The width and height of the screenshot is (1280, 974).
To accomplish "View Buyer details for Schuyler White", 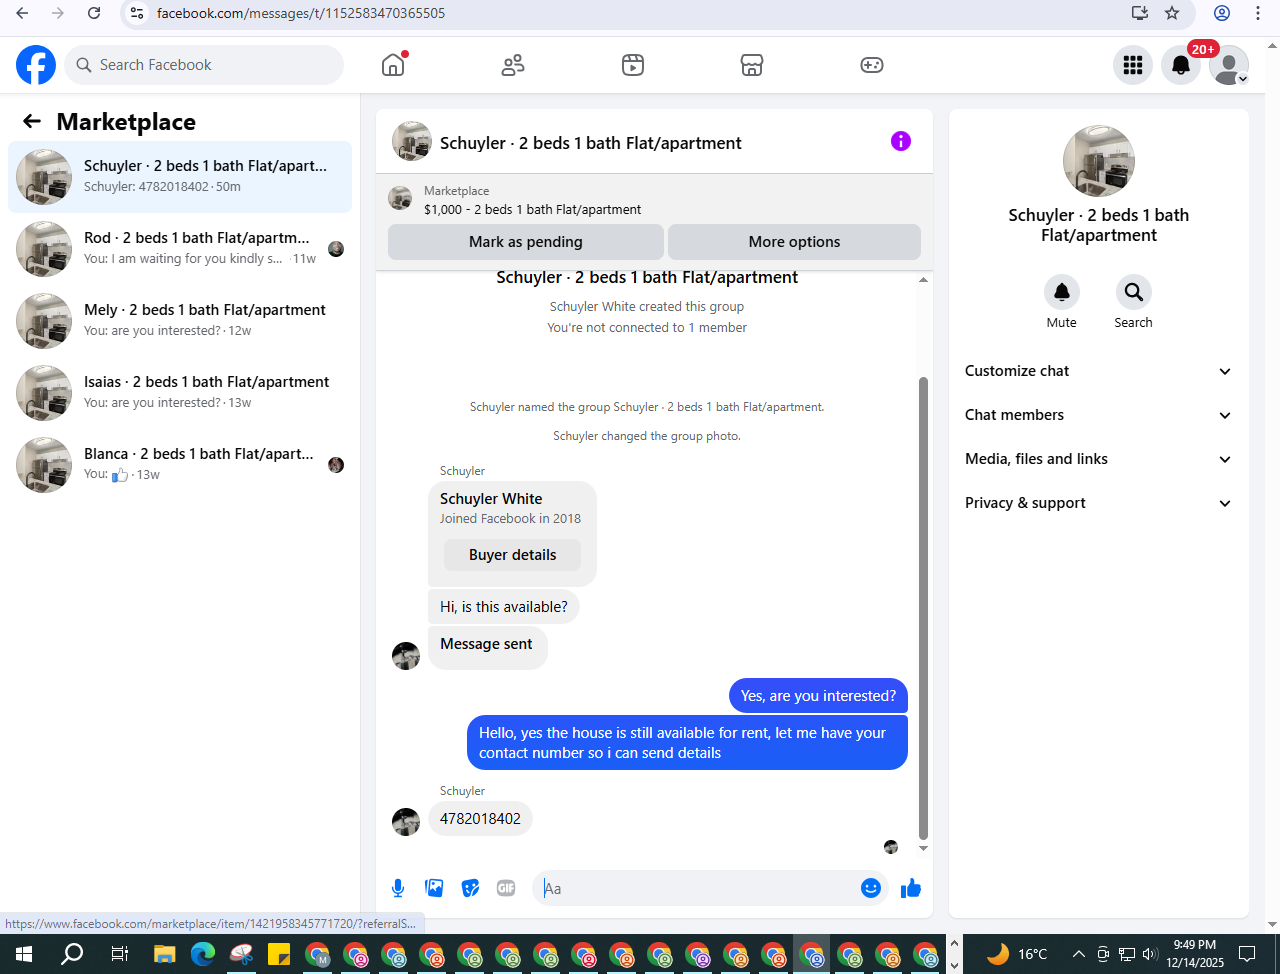I will (512, 555).
